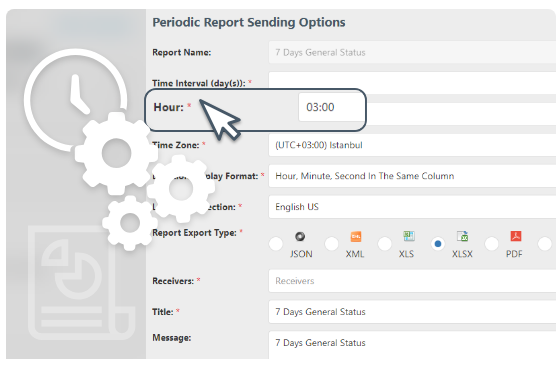Choose the PDF export radio button
The image size is (556, 368).
tap(491, 244)
